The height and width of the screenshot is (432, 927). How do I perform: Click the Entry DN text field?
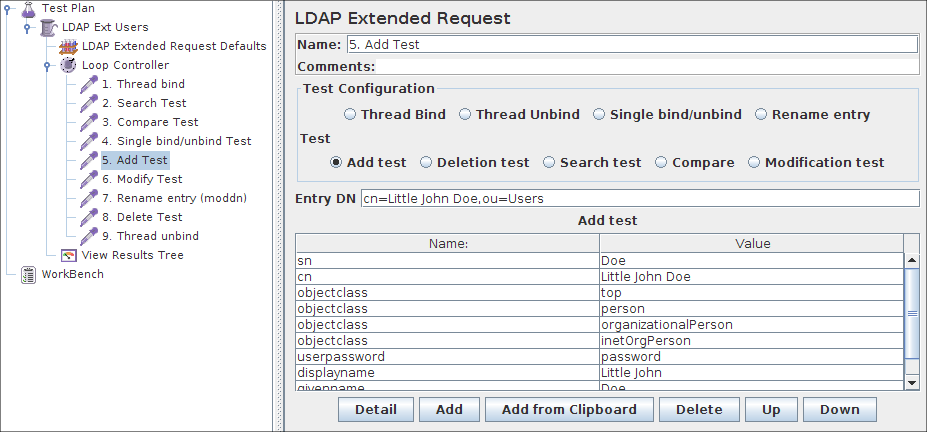coord(638,198)
